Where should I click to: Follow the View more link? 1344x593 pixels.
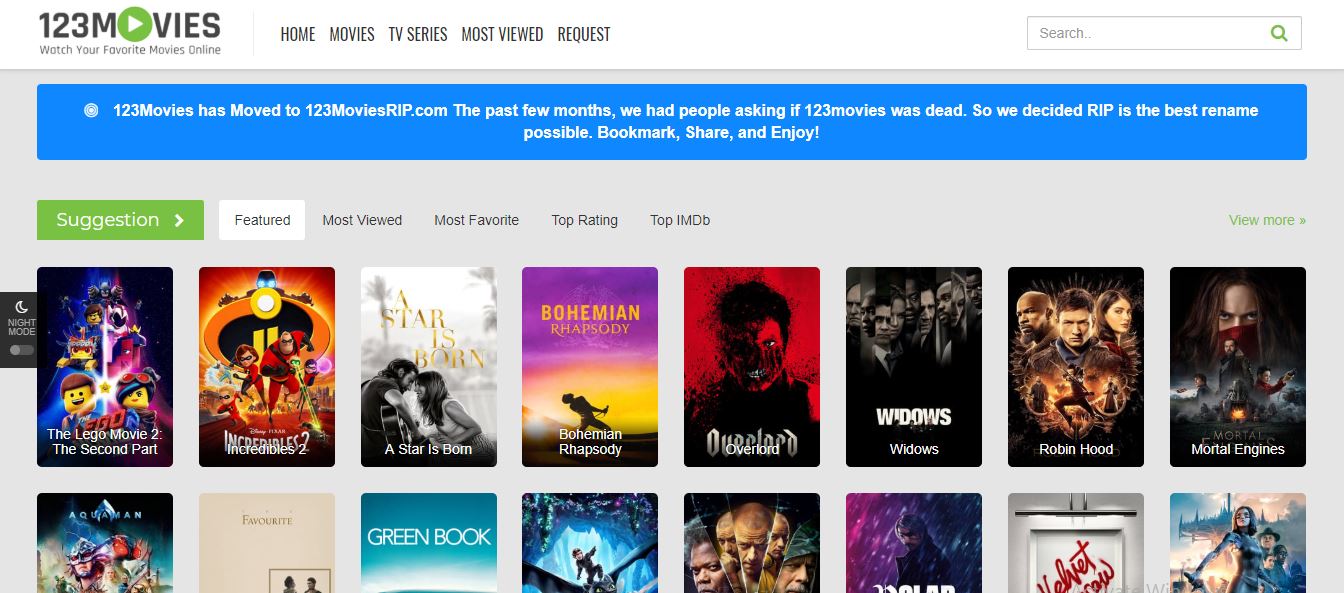(x=1267, y=220)
